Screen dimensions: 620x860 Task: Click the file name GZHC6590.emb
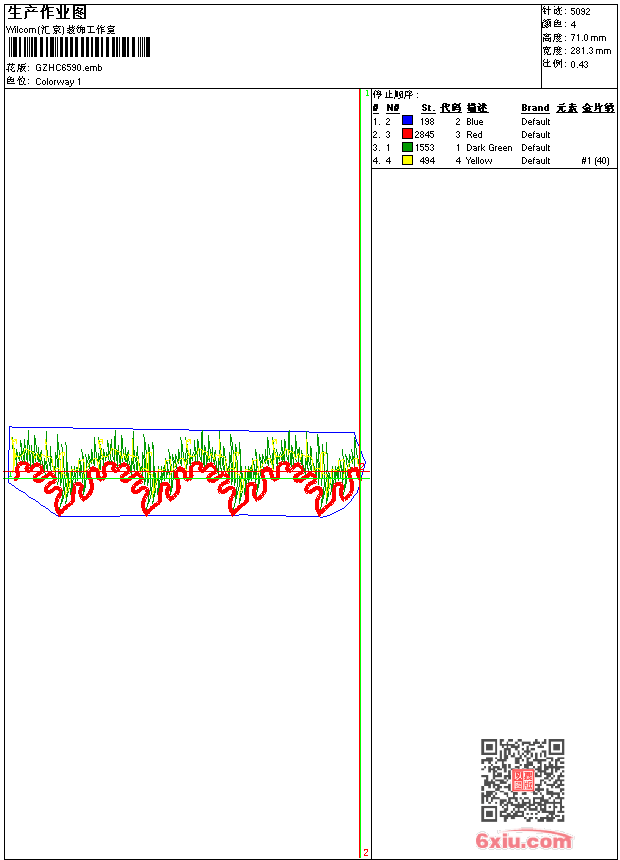tap(68, 68)
